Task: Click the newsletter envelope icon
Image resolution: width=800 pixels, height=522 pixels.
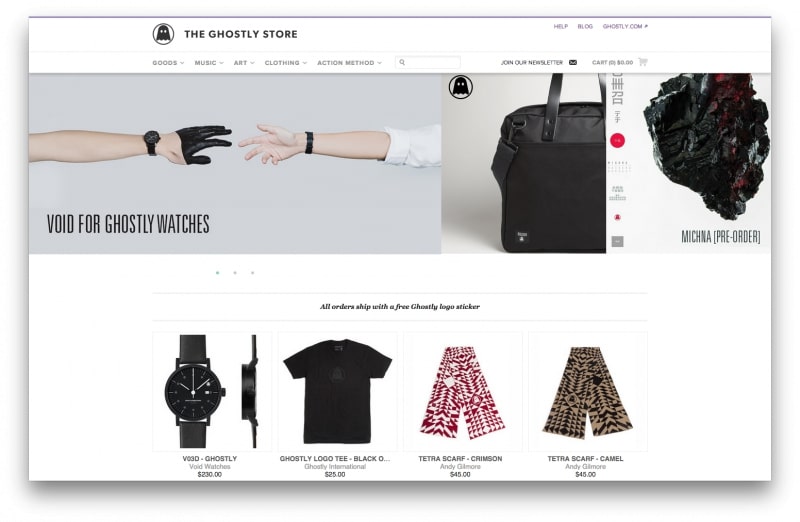Action: tap(573, 62)
